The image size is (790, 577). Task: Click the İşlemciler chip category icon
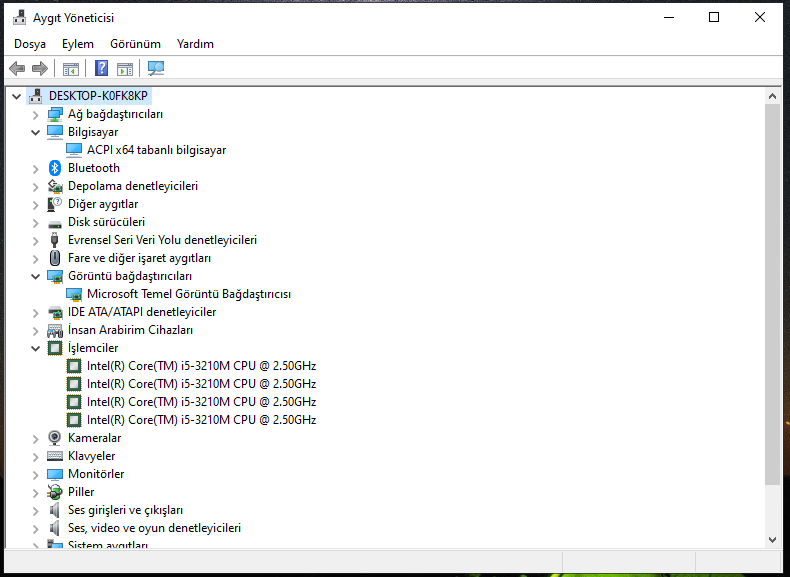[54, 348]
